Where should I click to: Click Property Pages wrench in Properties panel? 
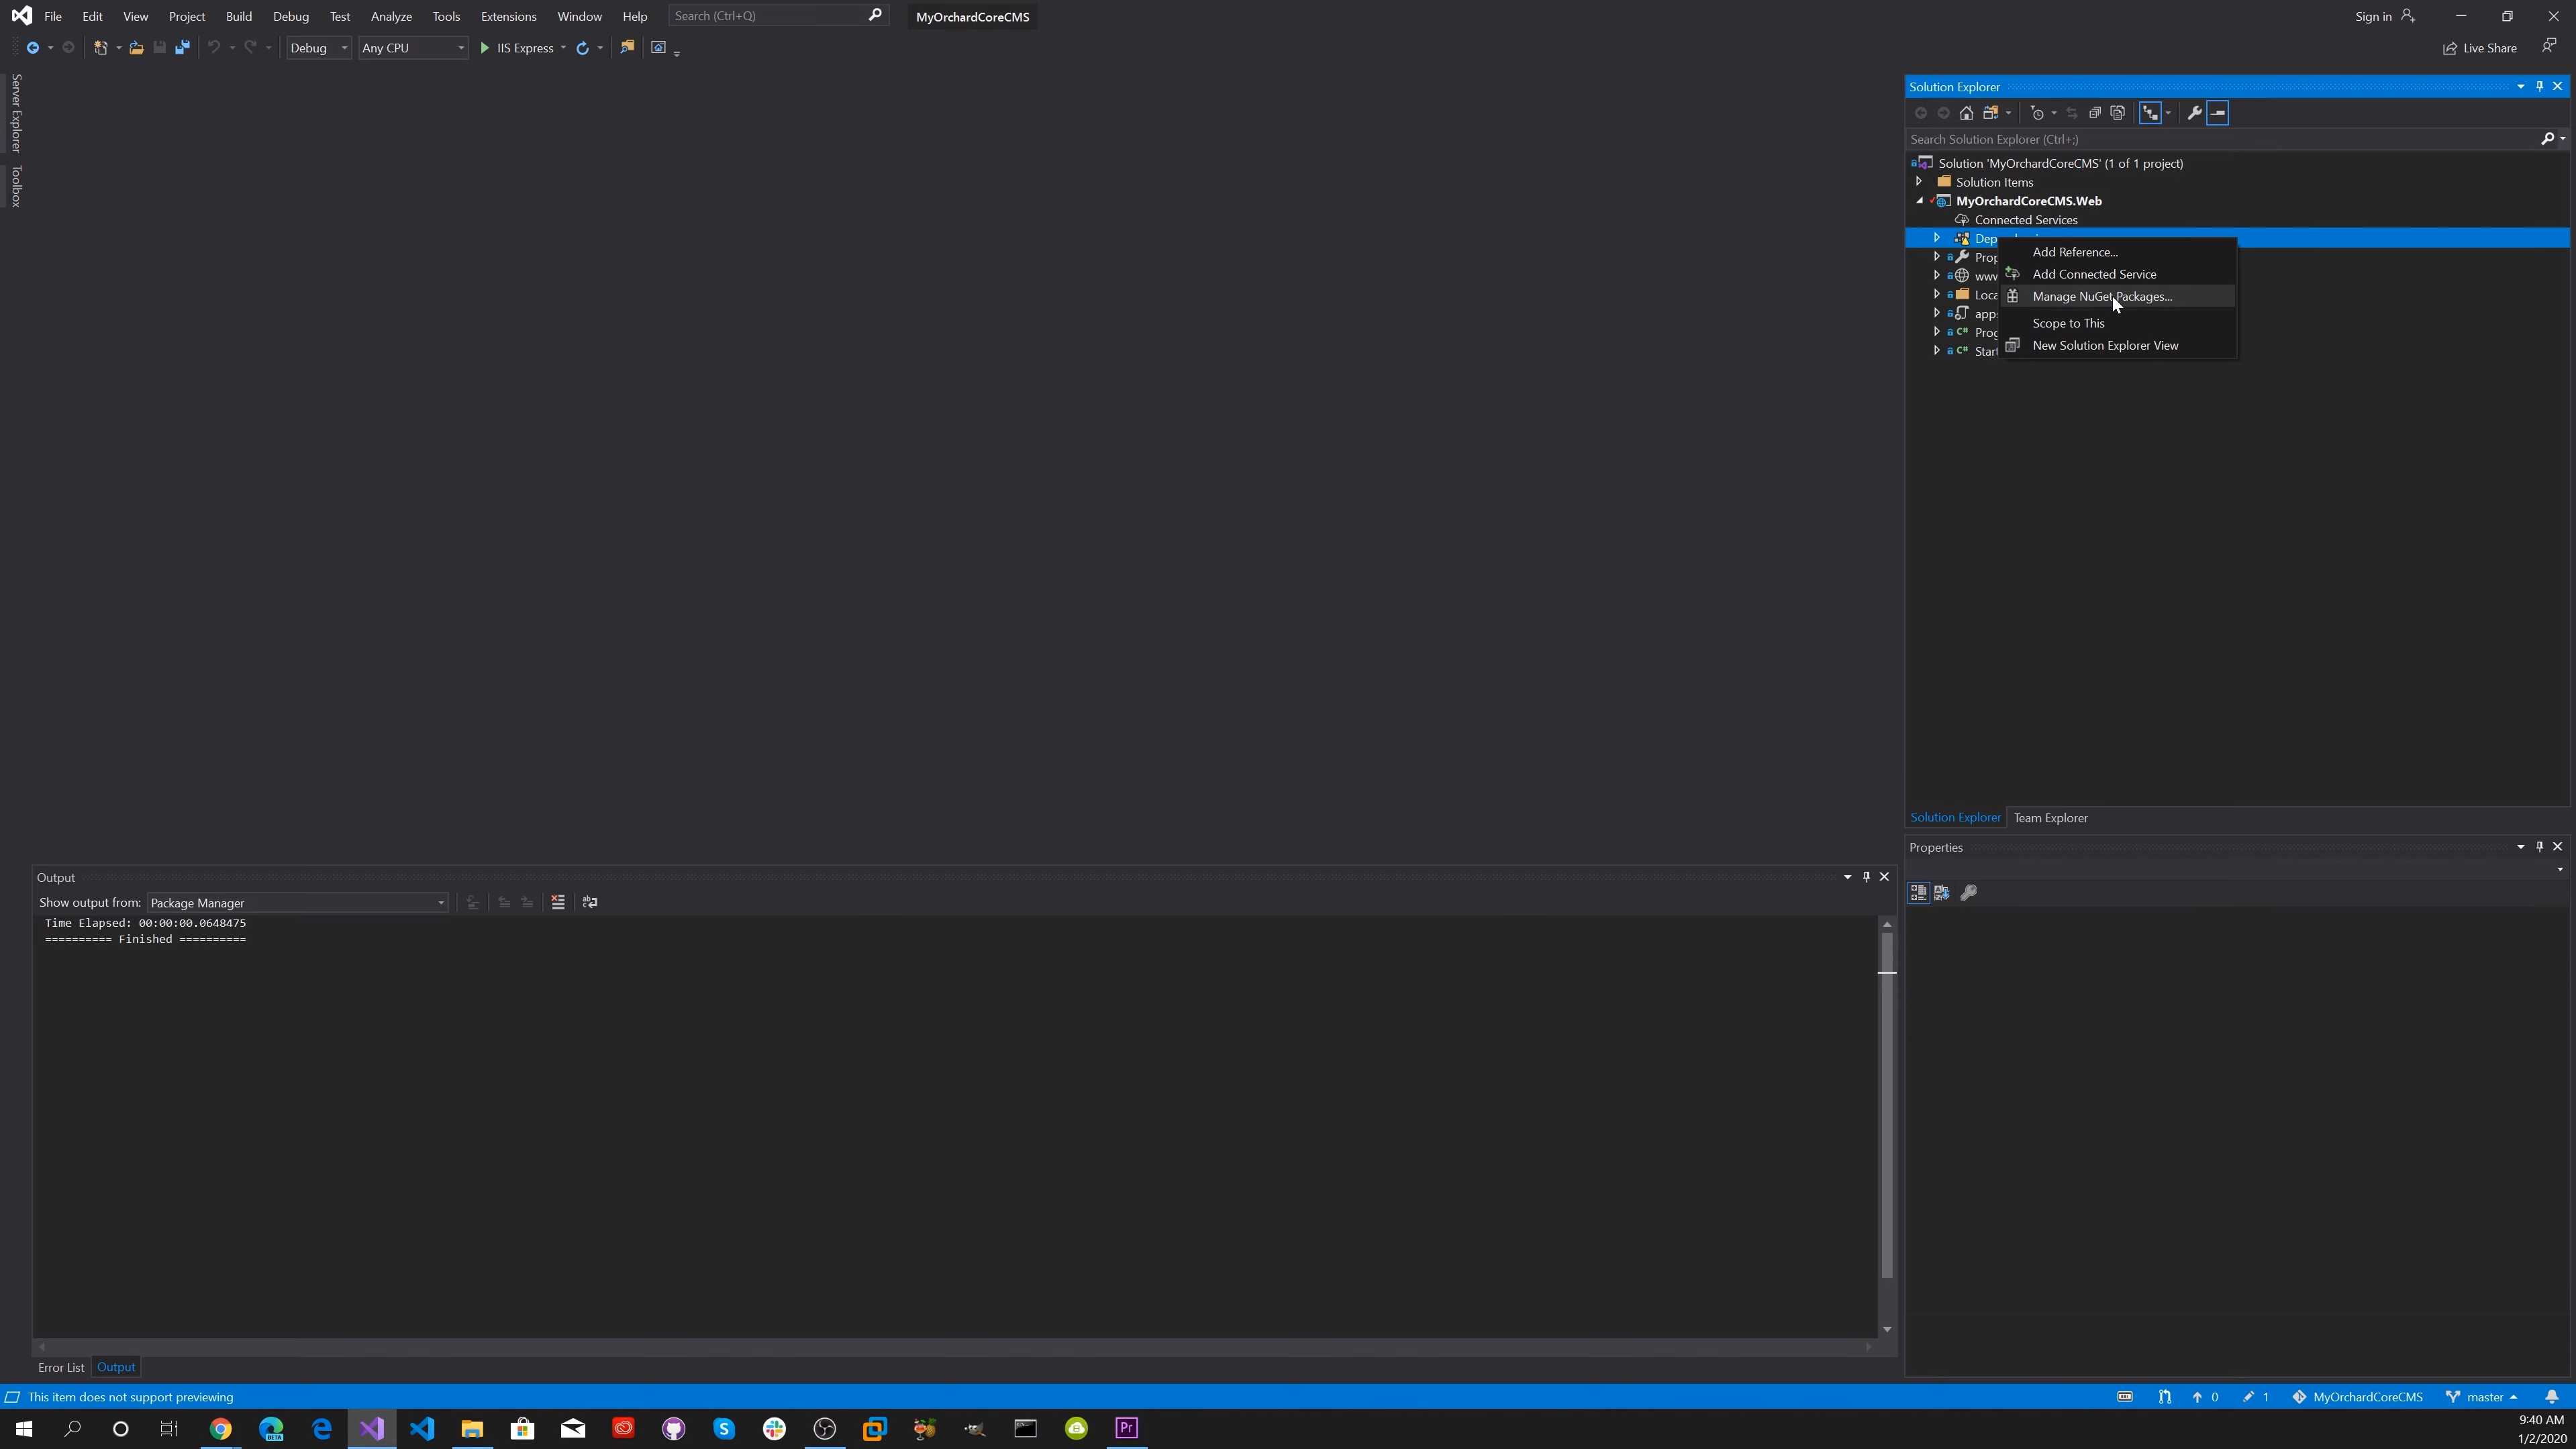(x=1968, y=892)
